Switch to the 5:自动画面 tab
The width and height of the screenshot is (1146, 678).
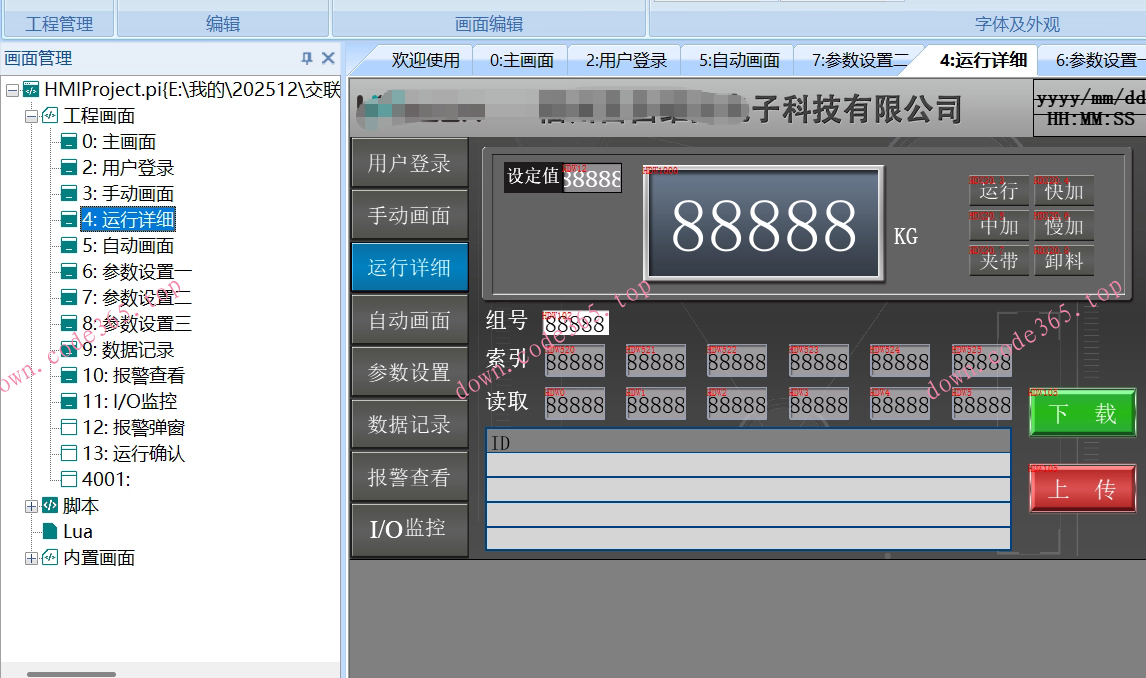pyautogui.click(x=739, y=60)
